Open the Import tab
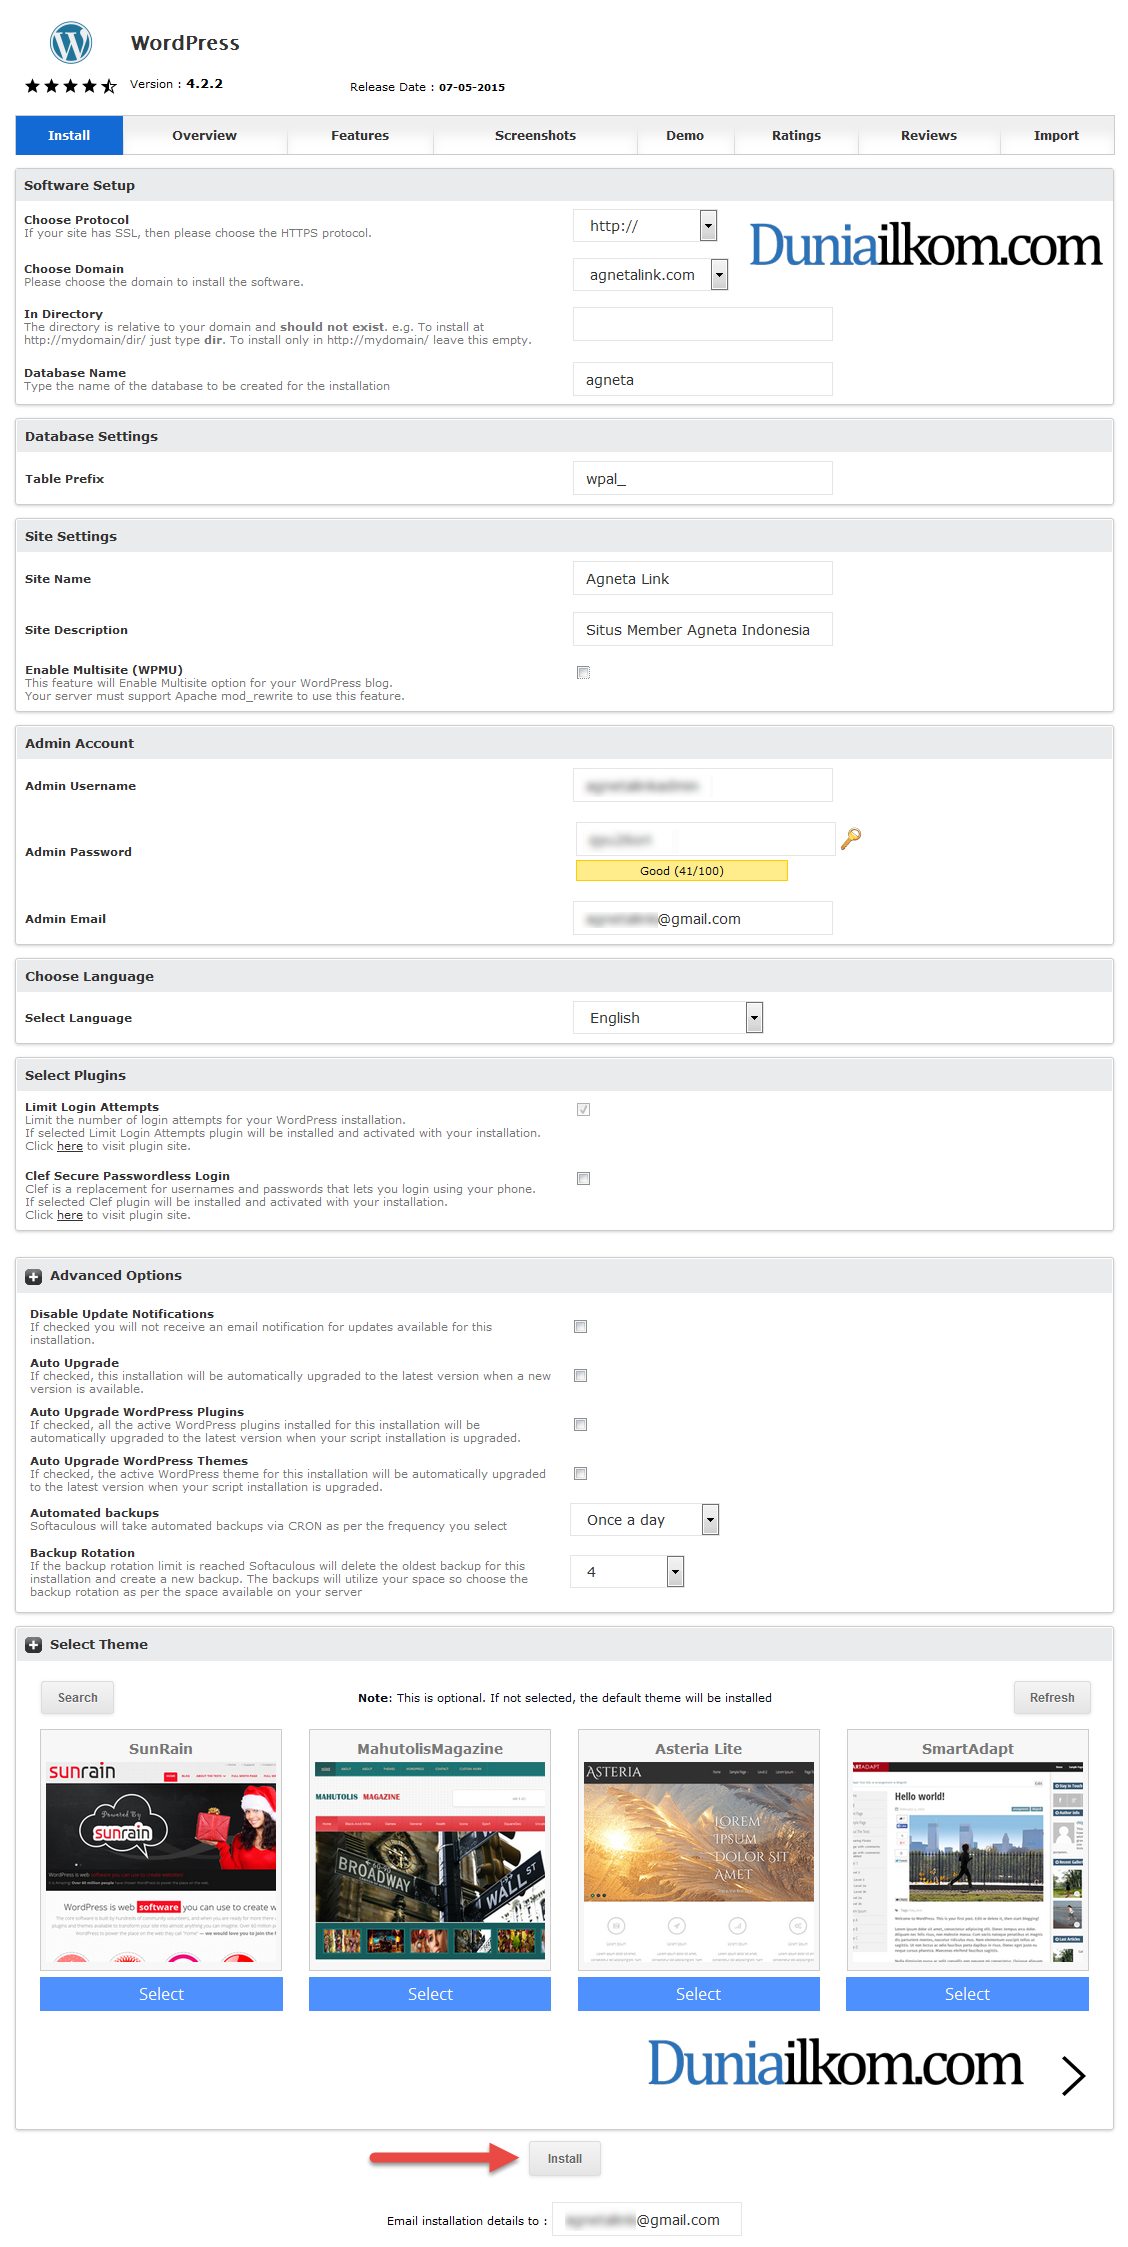 pyautogui.click(x=1056, y=136)
